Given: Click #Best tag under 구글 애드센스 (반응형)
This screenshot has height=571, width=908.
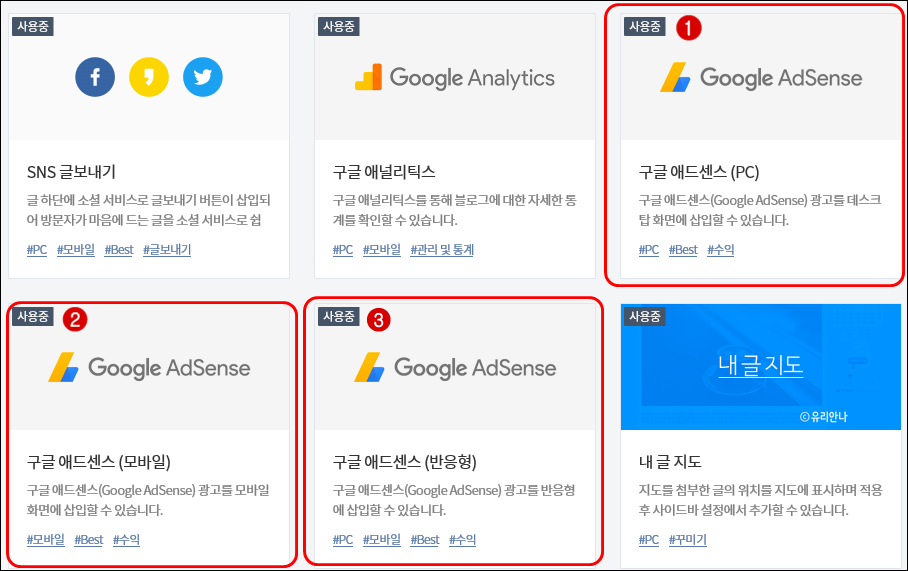Looking at the screenshot, I should [x=425, y=540].
